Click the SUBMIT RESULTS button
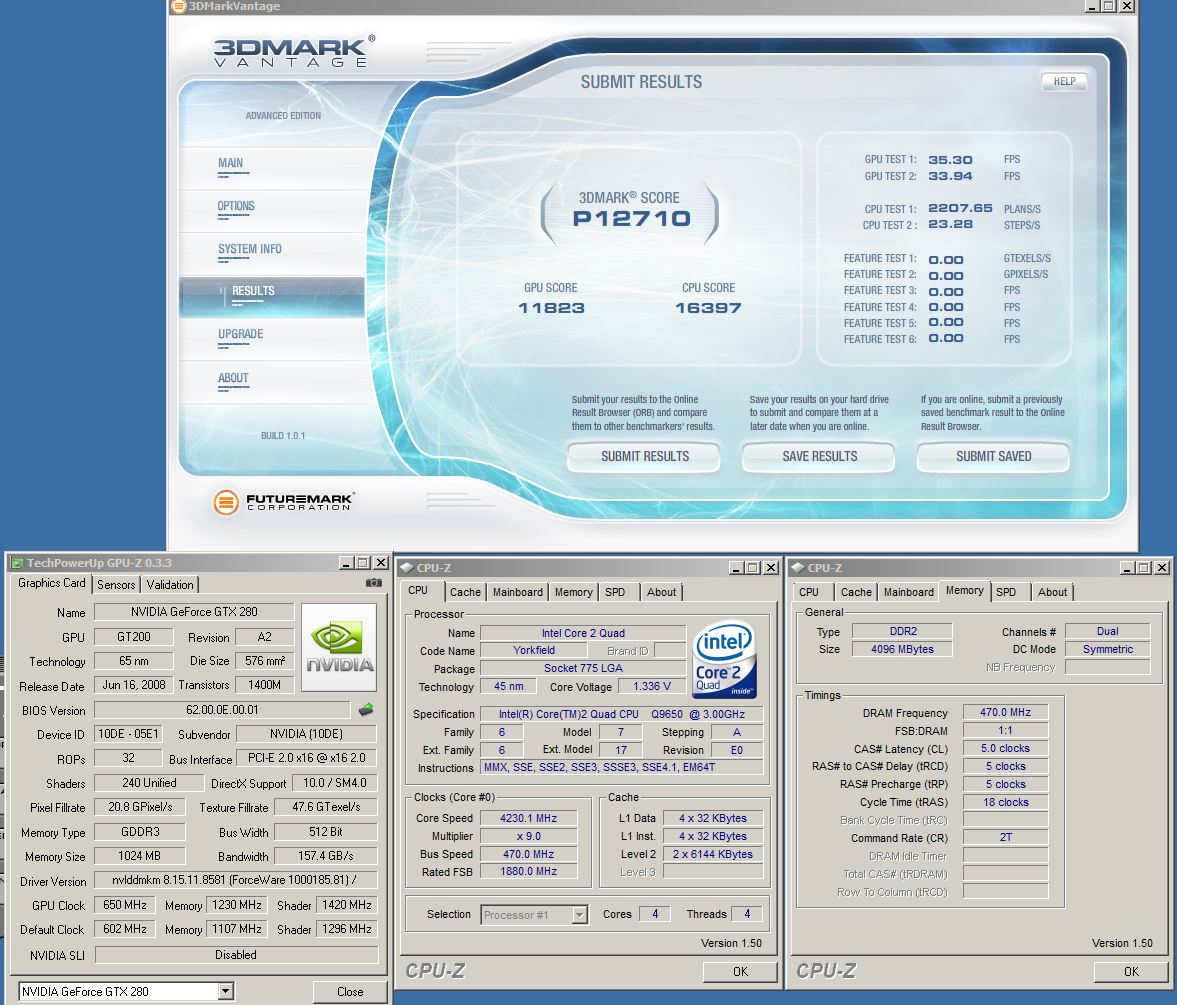The image size is (1177, 1005). [644, 457]
